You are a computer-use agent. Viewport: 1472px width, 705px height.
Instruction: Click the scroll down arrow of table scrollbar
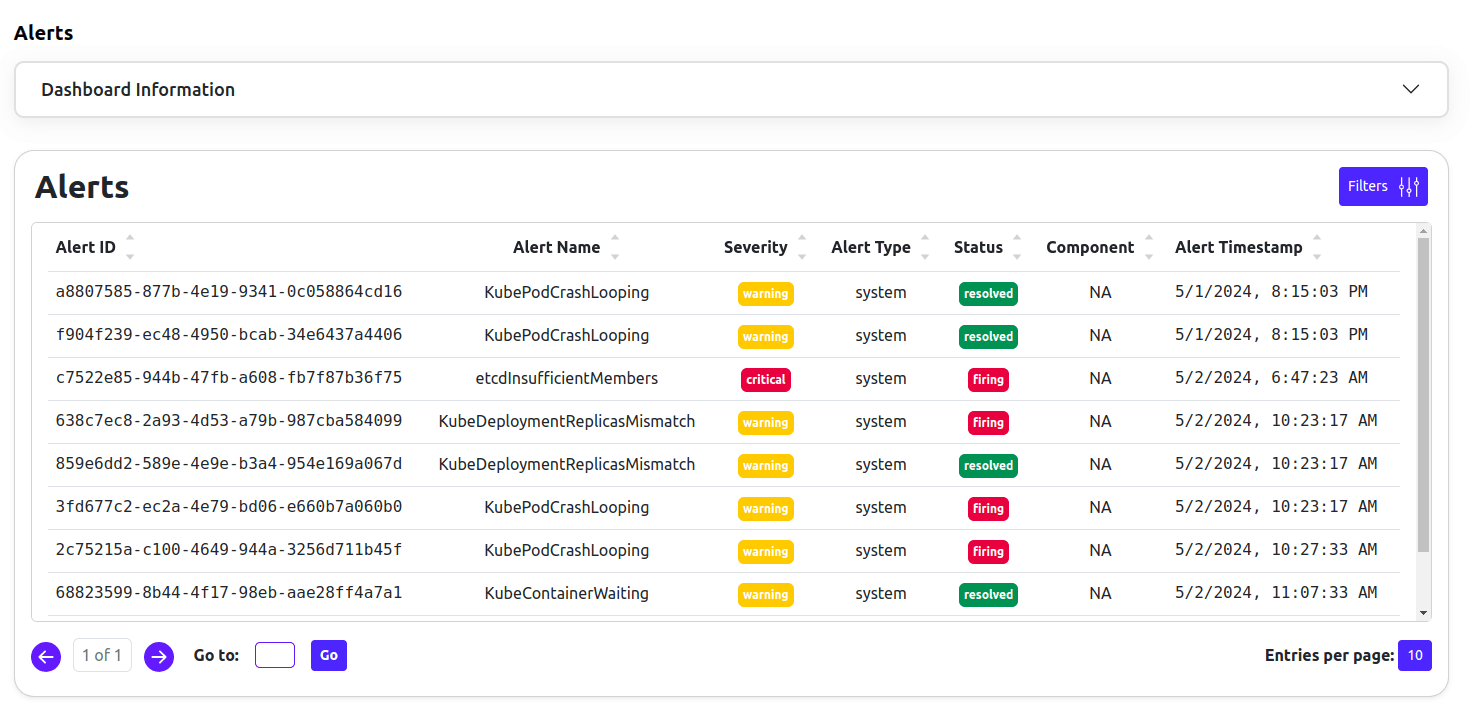1424,613
